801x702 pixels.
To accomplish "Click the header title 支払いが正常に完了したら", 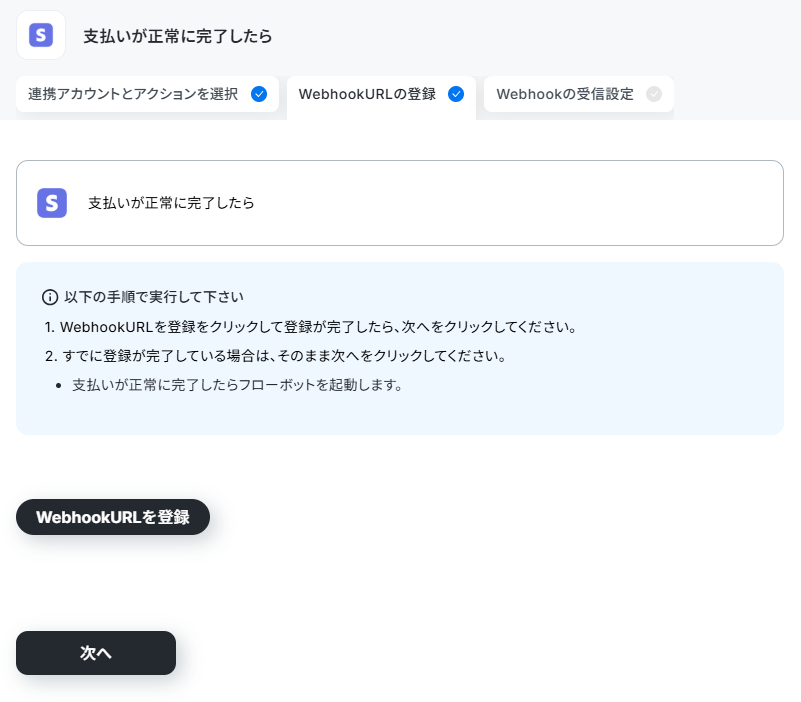I will [178, 36].
